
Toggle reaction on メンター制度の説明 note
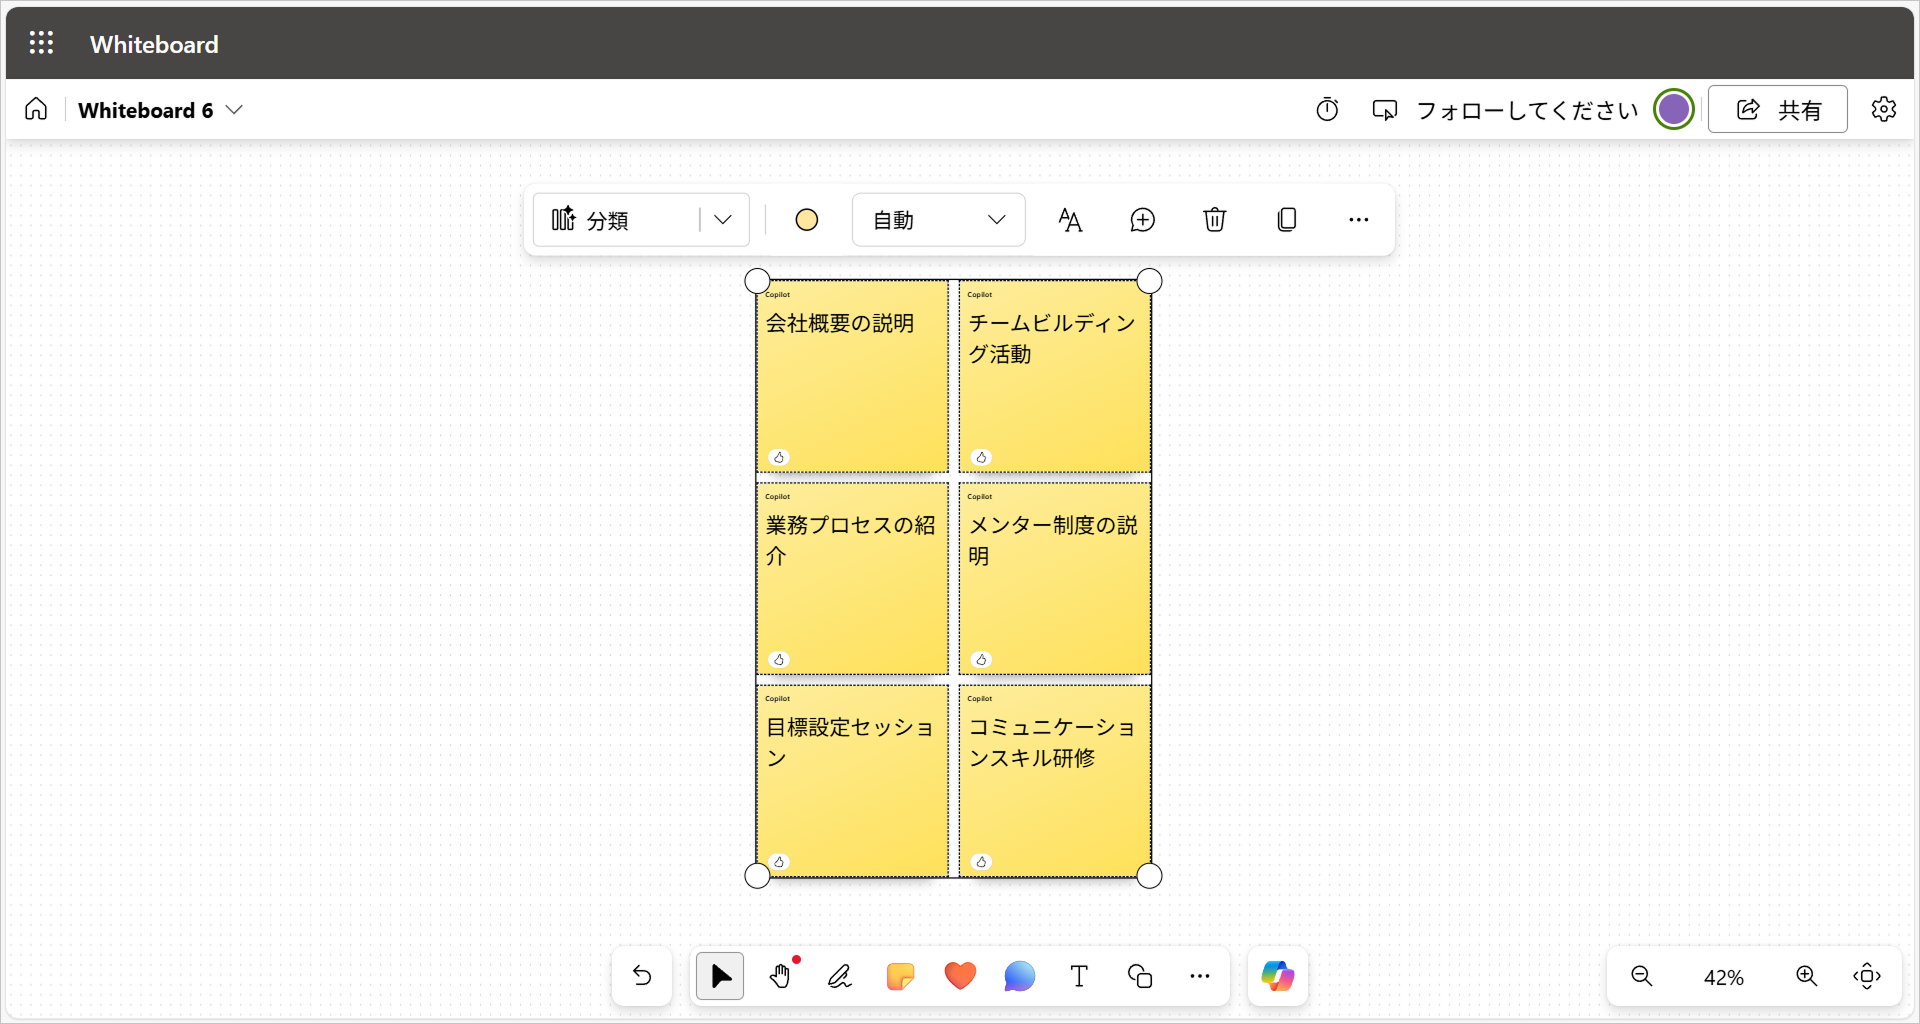pos(981,660)
